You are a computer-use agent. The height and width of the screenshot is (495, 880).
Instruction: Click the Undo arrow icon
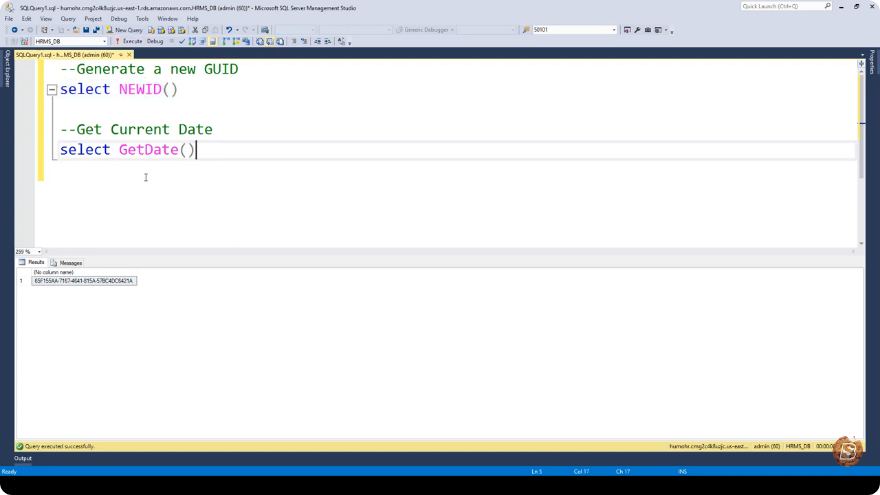click(x=229, y=30)
